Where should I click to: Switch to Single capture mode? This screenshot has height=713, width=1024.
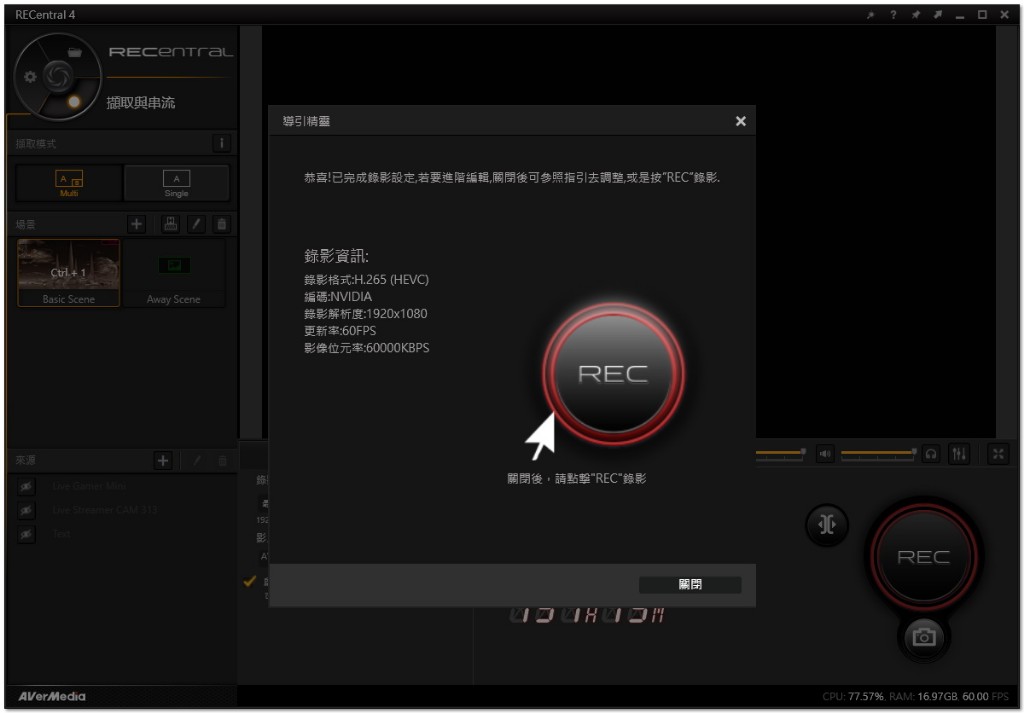click(x=176, y=183)
